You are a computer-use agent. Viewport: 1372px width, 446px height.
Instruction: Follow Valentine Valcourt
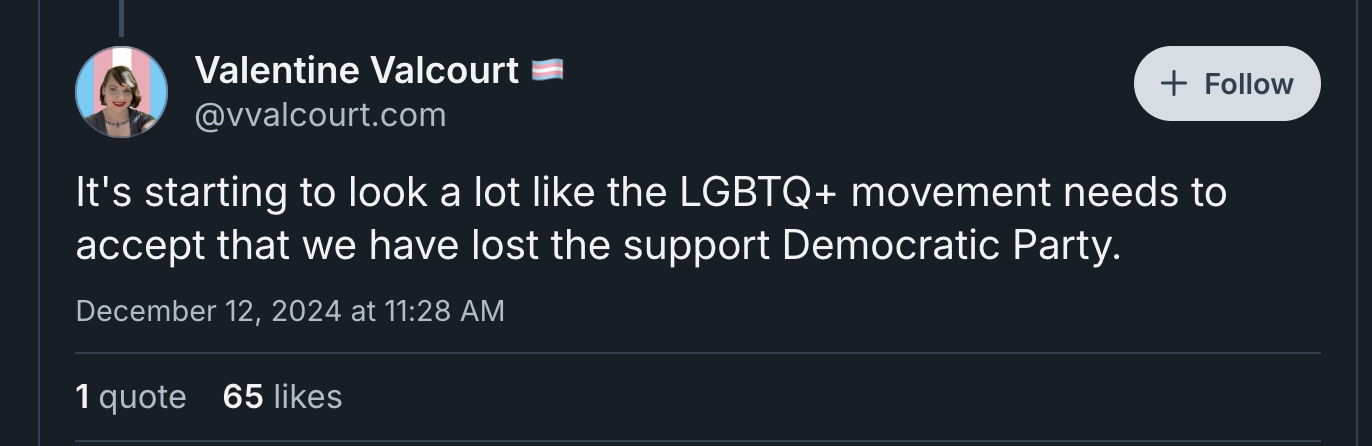[1227, 84]
